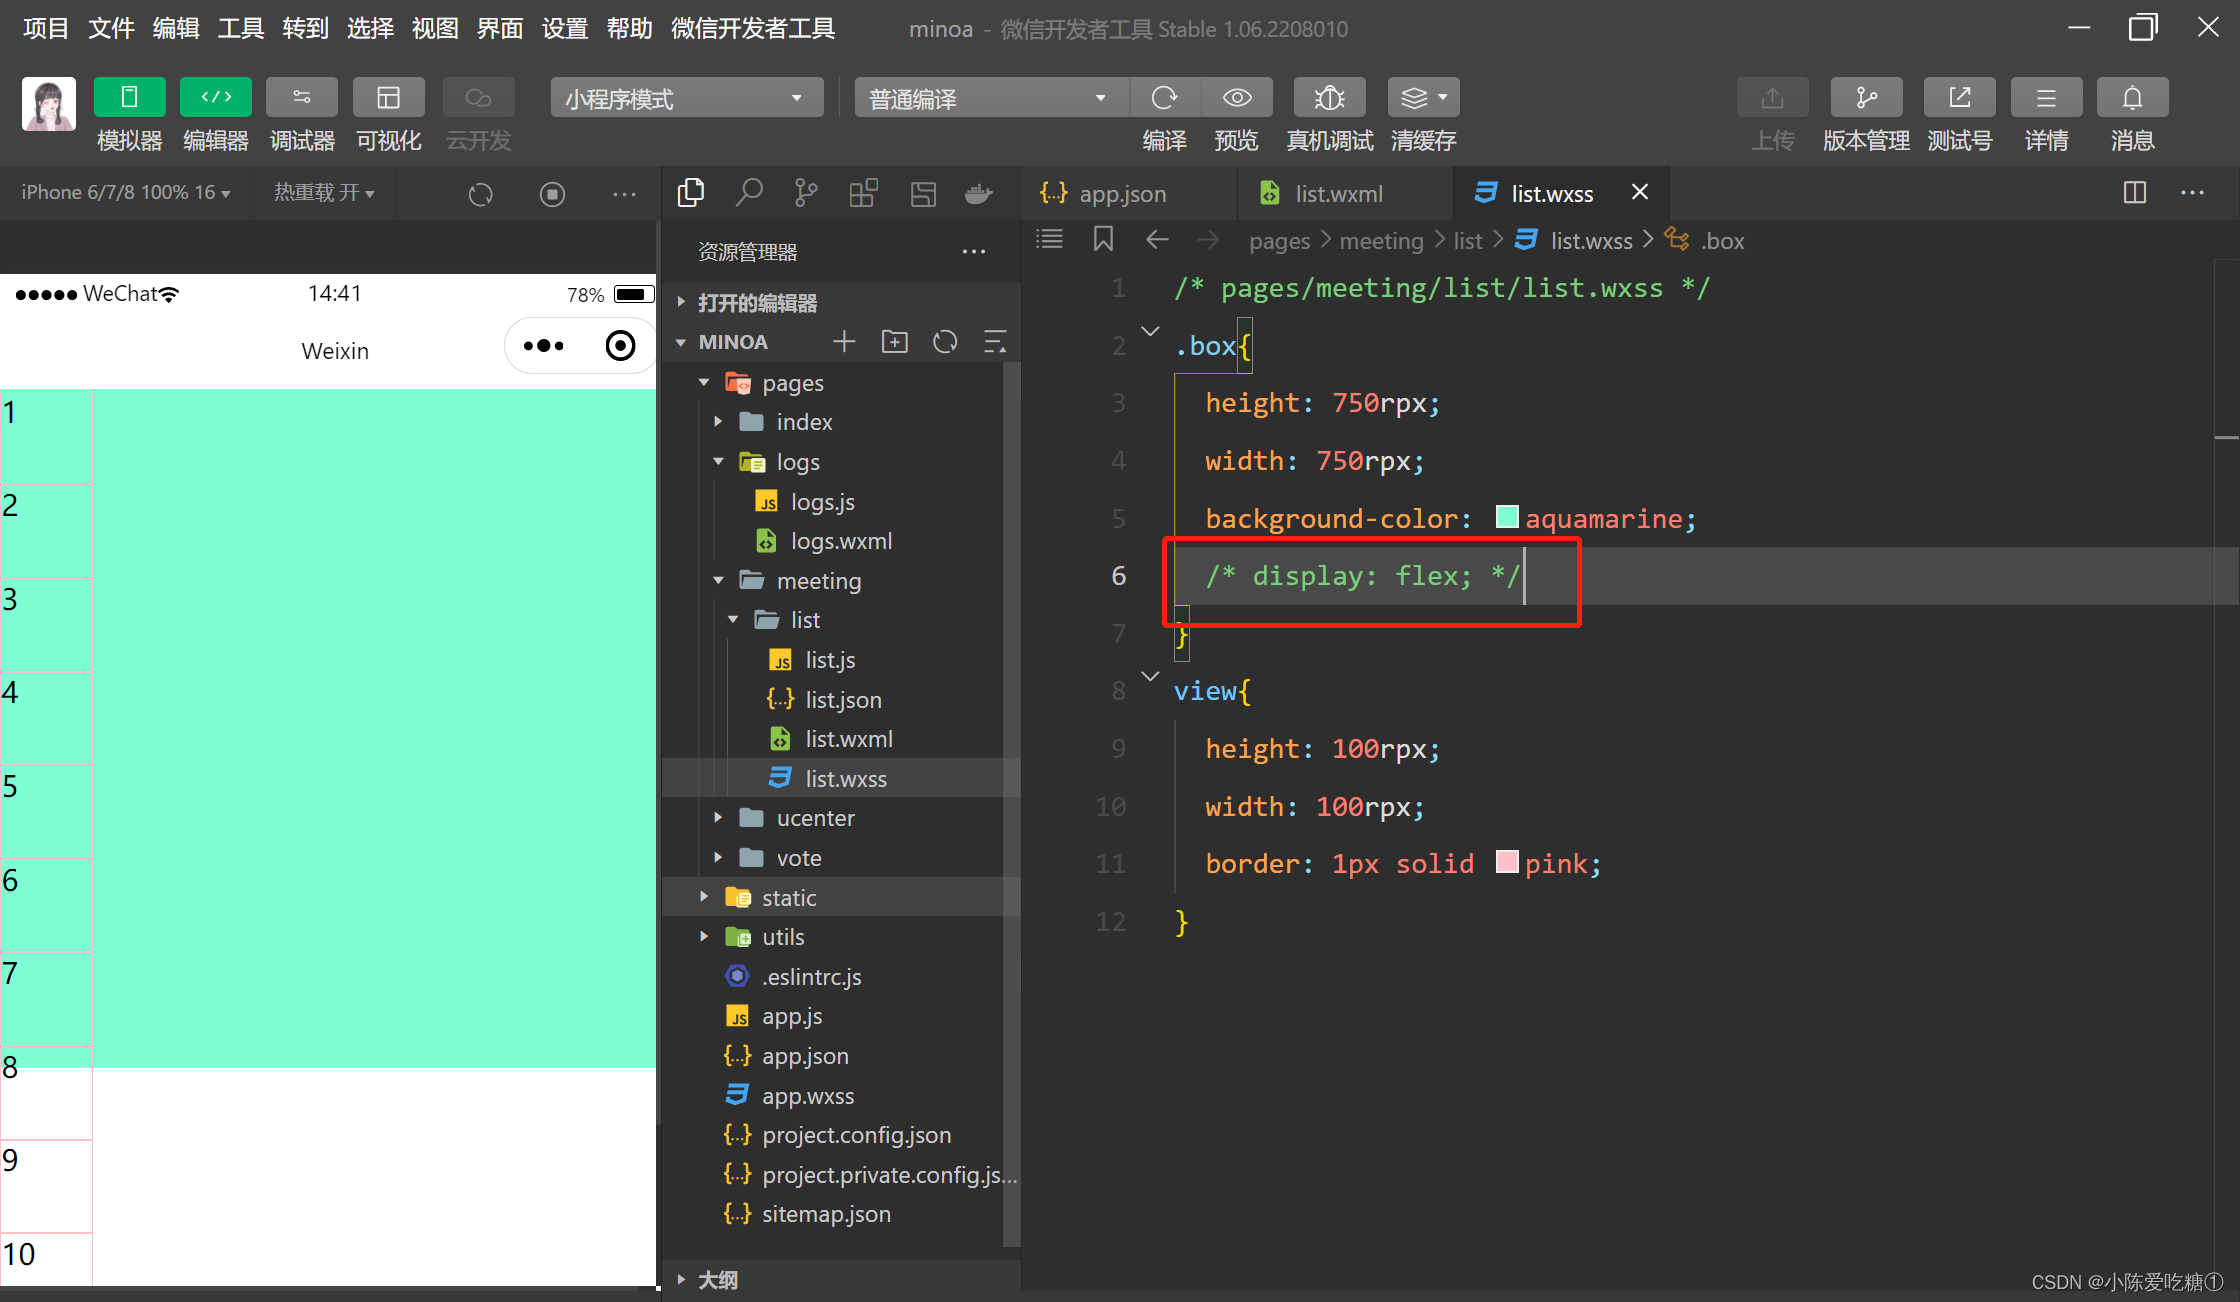The image size is (2240, 1302).
Task: Open the 工具 menu
Action: click(x=241, y=28)
